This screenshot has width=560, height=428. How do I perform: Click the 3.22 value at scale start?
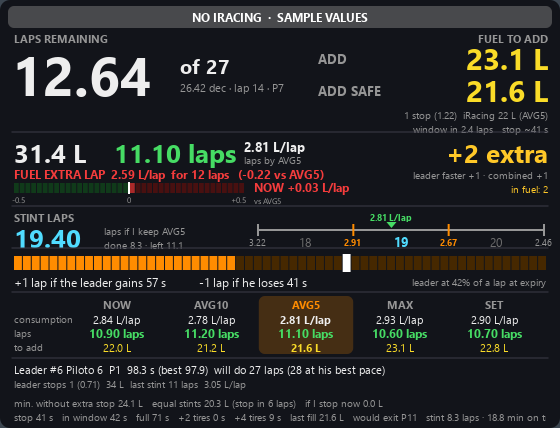(257, 243)
